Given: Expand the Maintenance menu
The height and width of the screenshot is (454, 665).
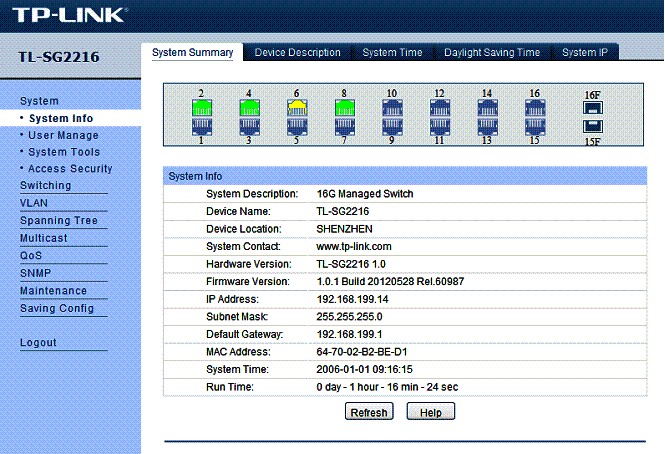Looking at the screenshot, I should tap(53, 291).
